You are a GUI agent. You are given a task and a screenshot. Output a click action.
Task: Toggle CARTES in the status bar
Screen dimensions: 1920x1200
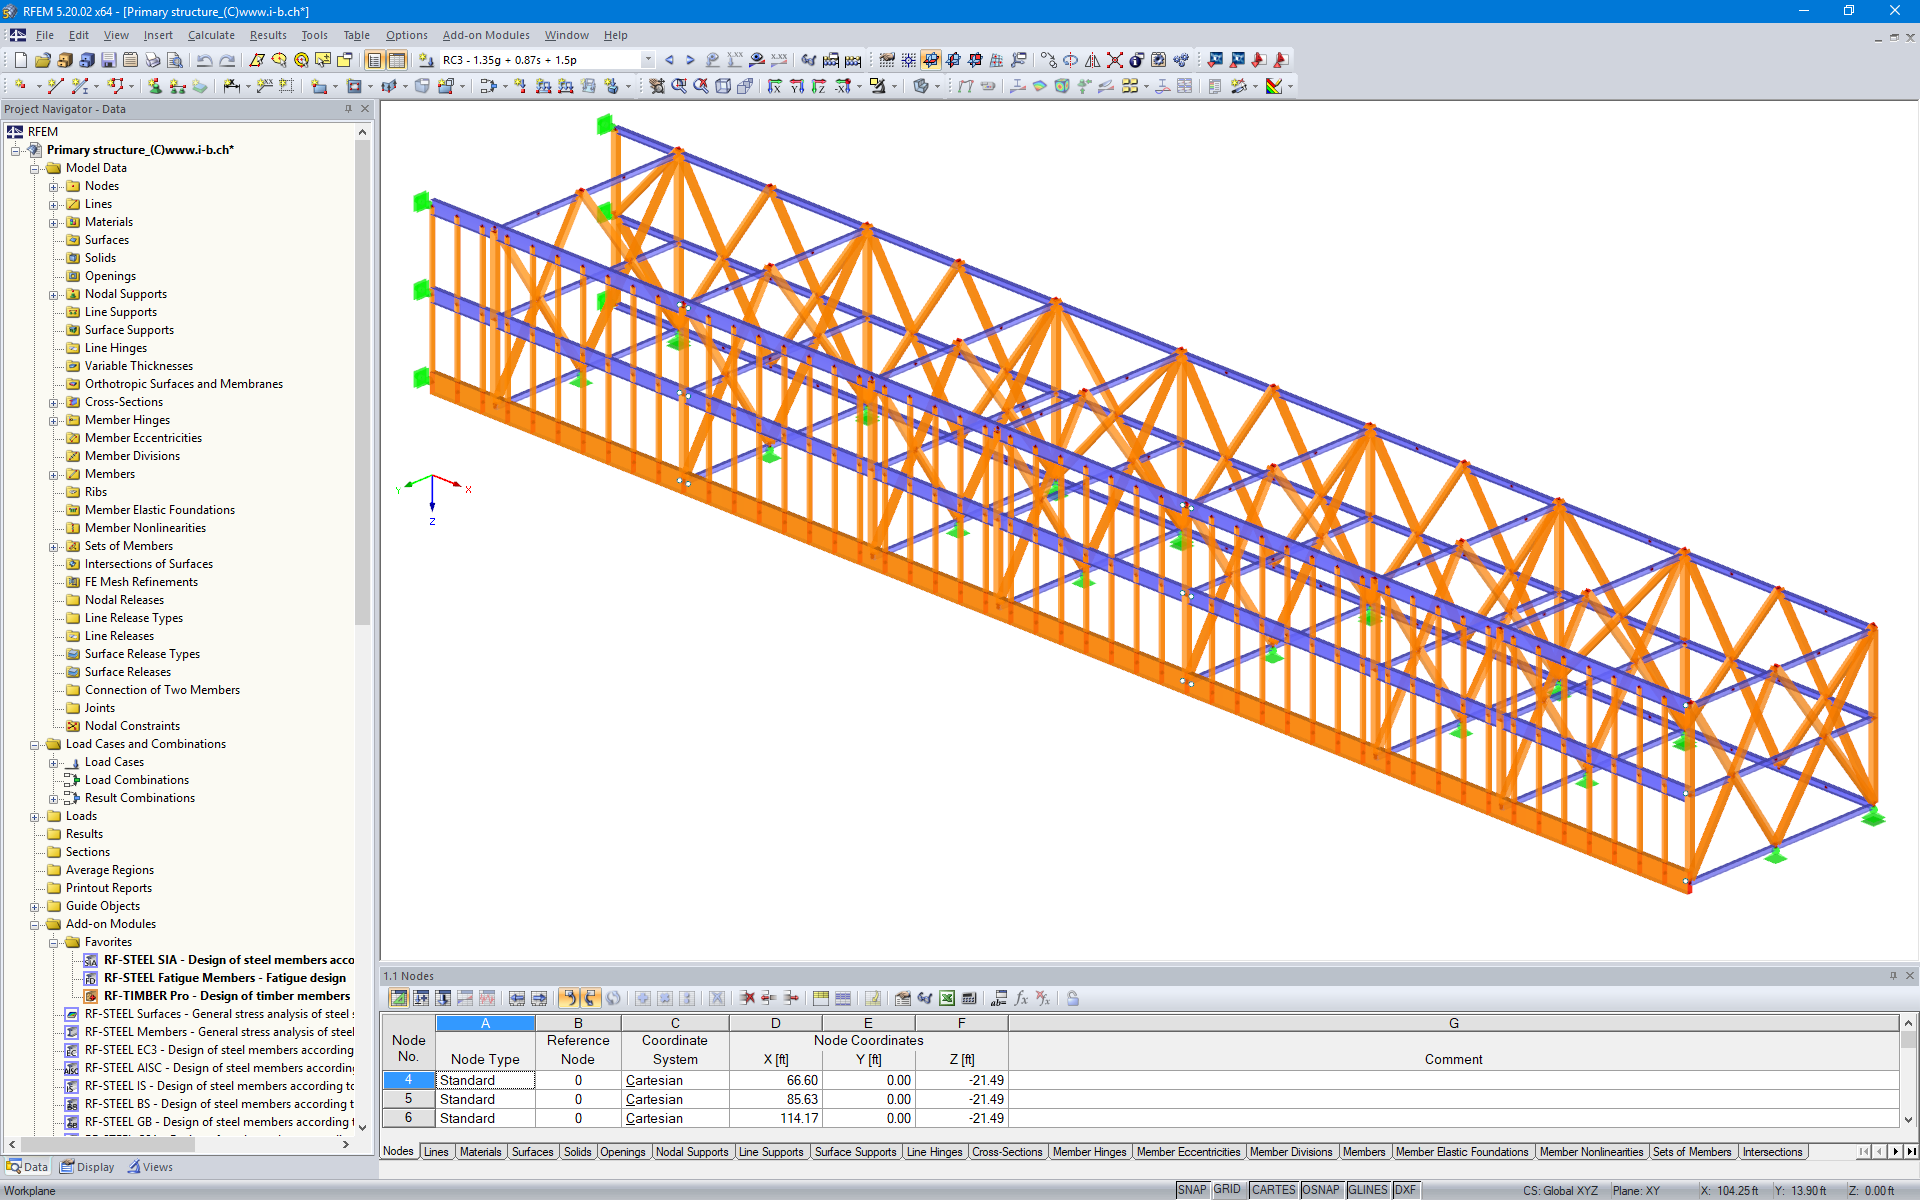[x=1273, y=1190]
